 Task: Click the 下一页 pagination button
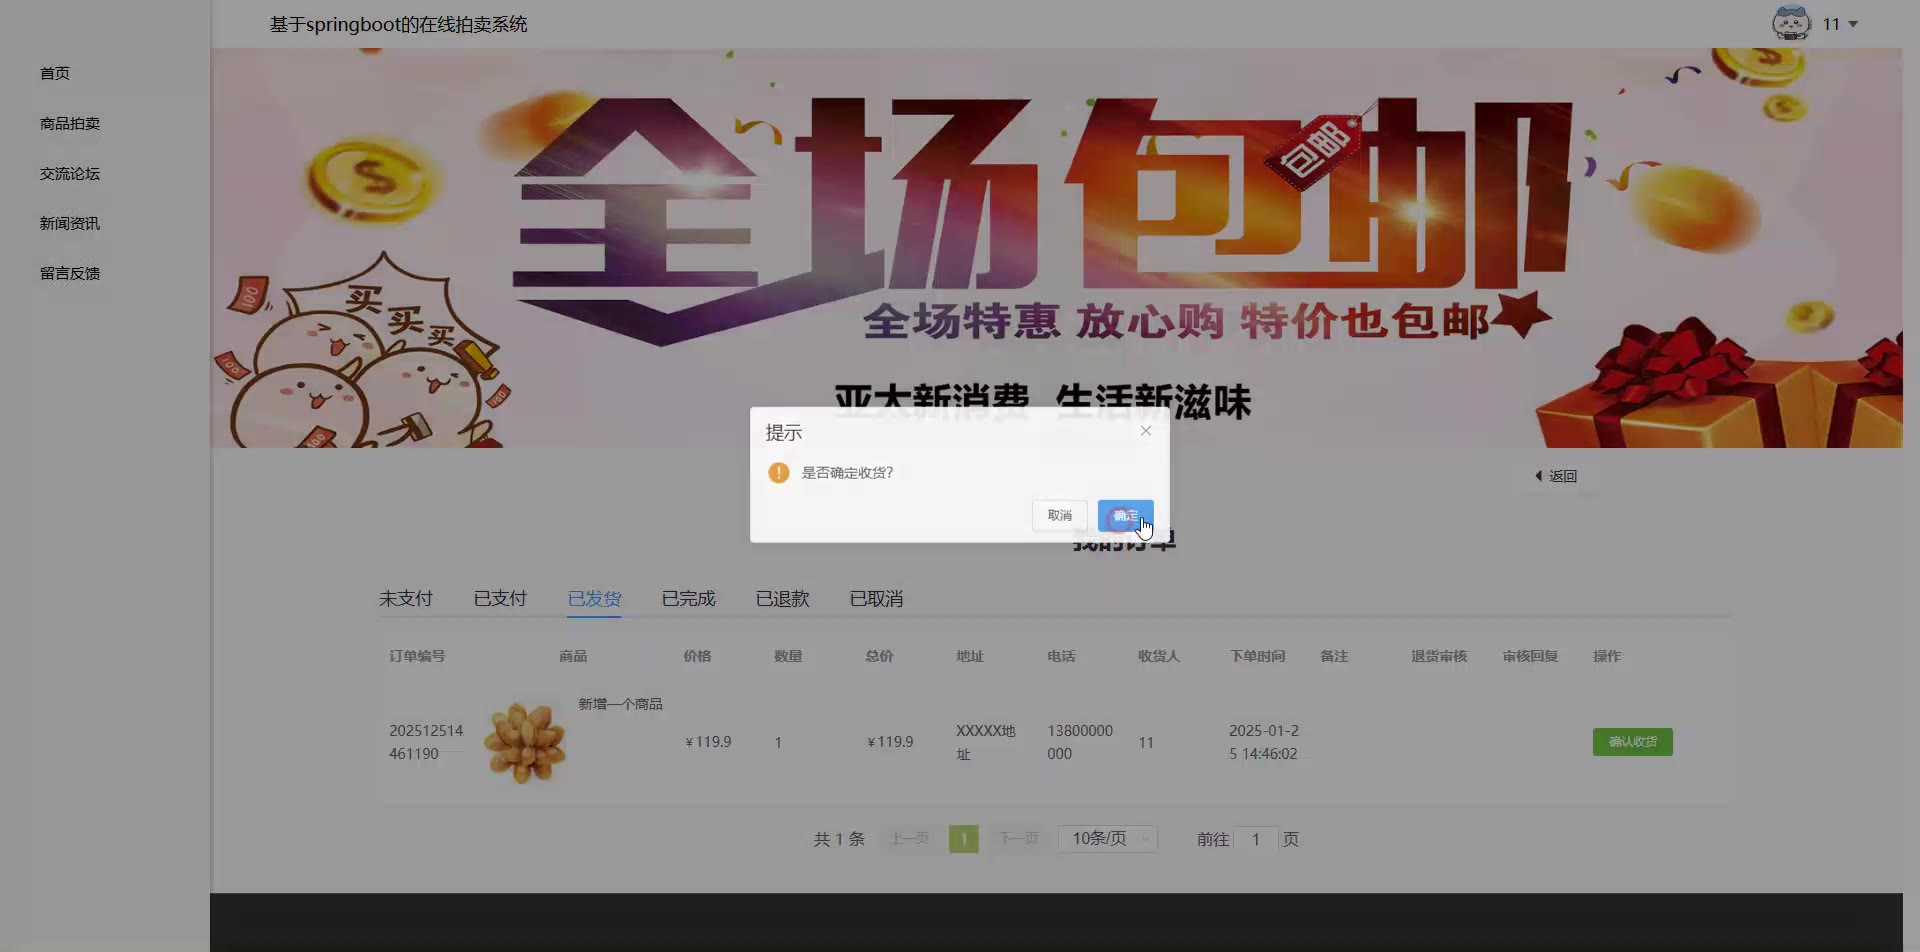point(1019,839)
